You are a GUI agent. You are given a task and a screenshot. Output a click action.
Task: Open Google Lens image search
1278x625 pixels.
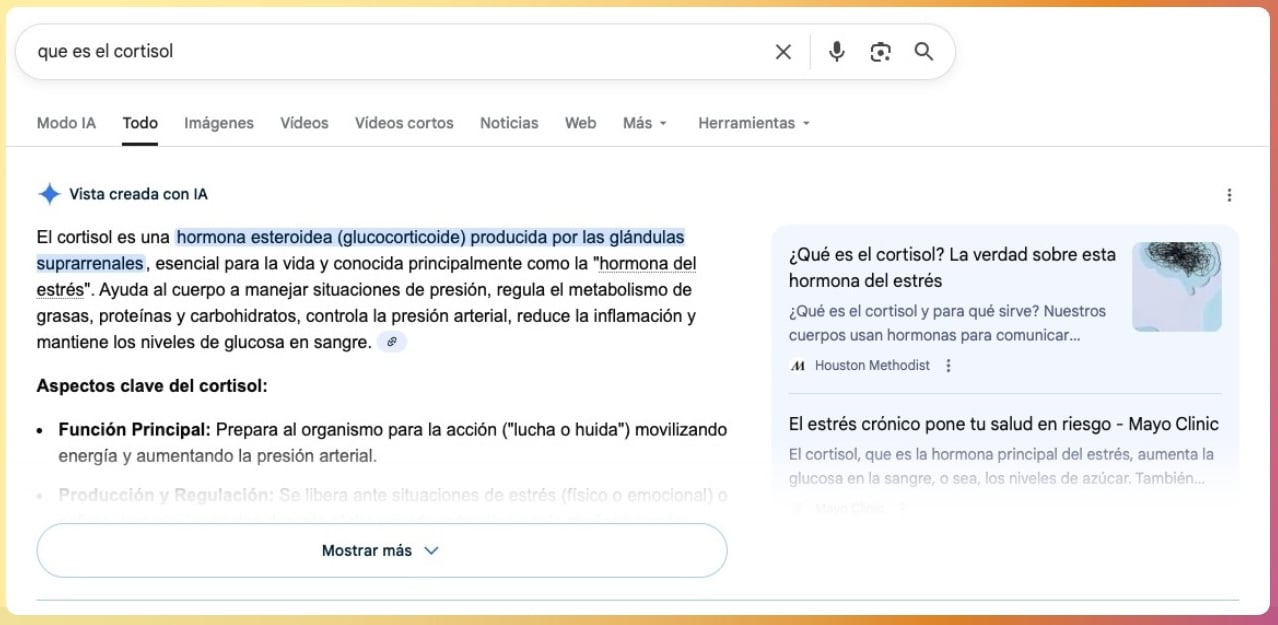coord(881,51)
